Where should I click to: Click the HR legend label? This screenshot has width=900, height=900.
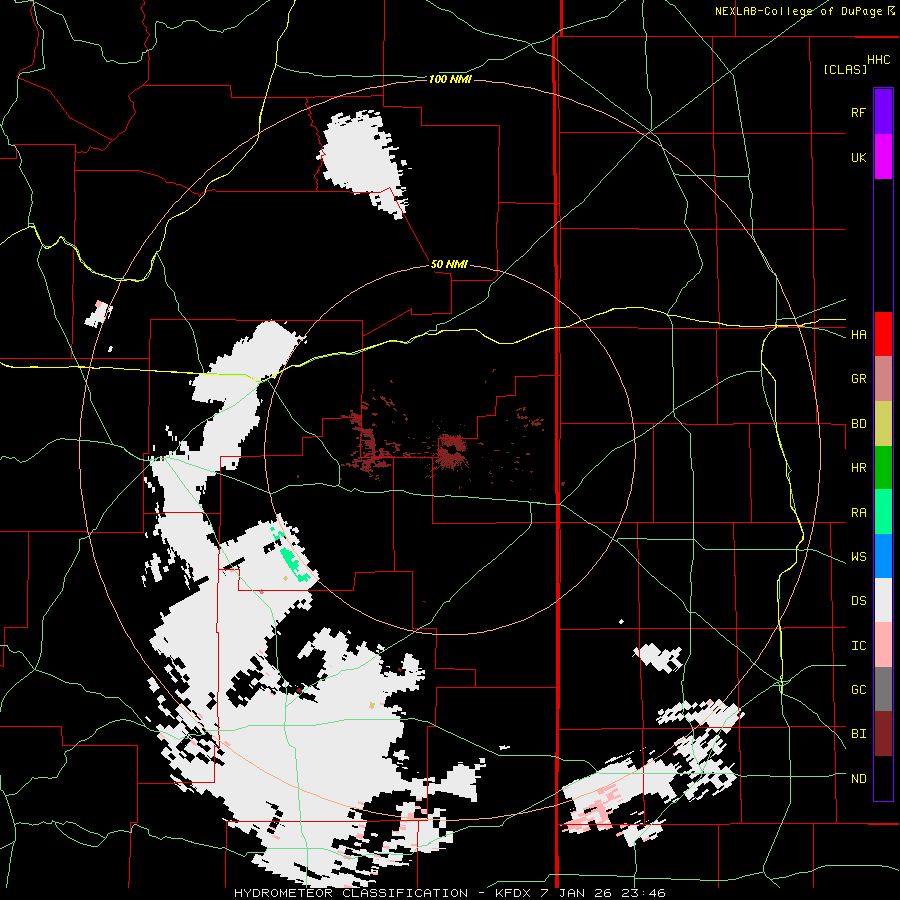click(858, 468)
